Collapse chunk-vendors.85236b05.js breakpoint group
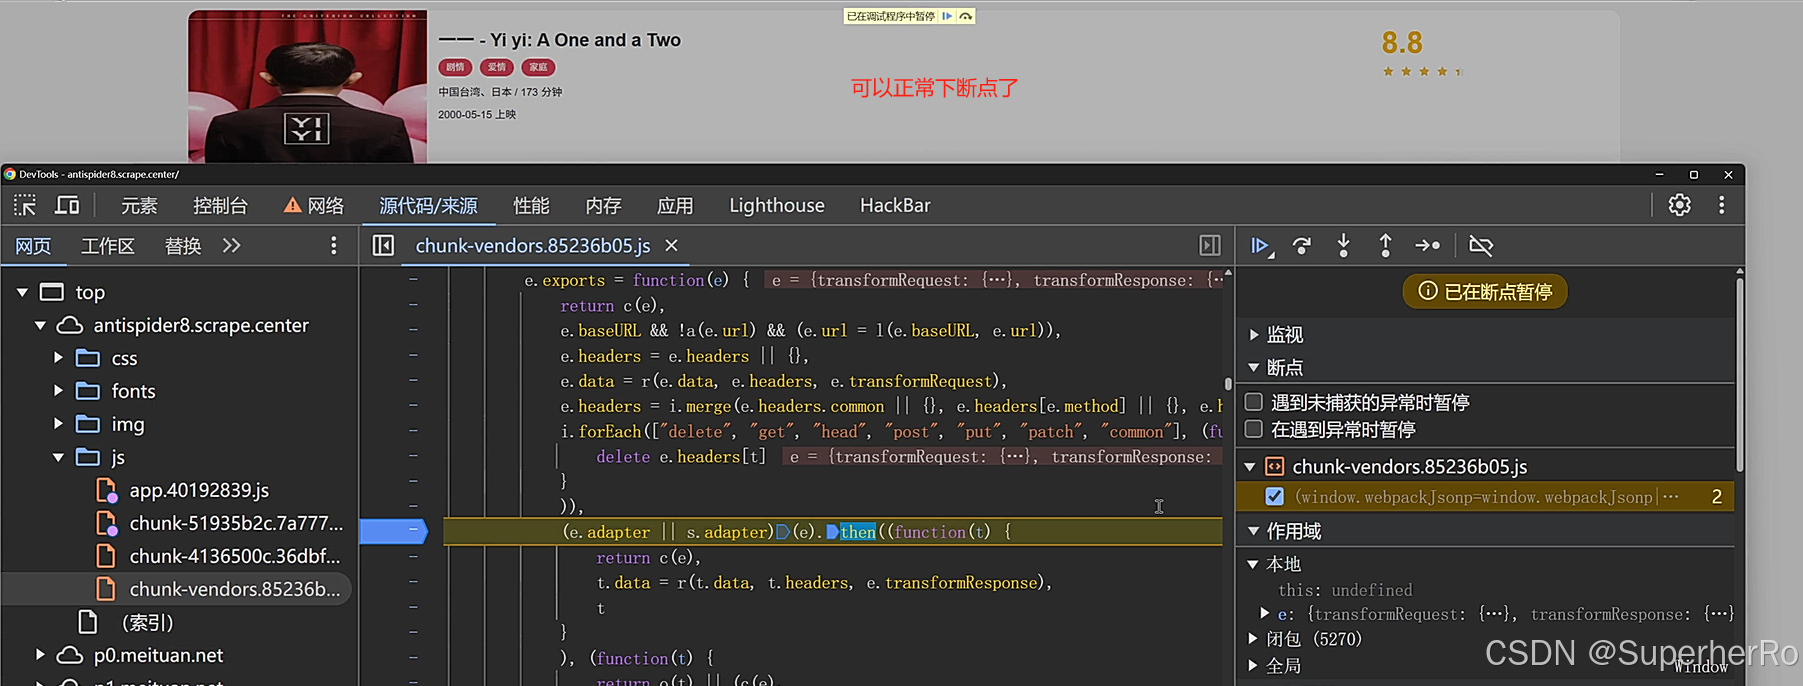The height and width of the screenshot is (686, 1803). click(x=1250, y=467)
